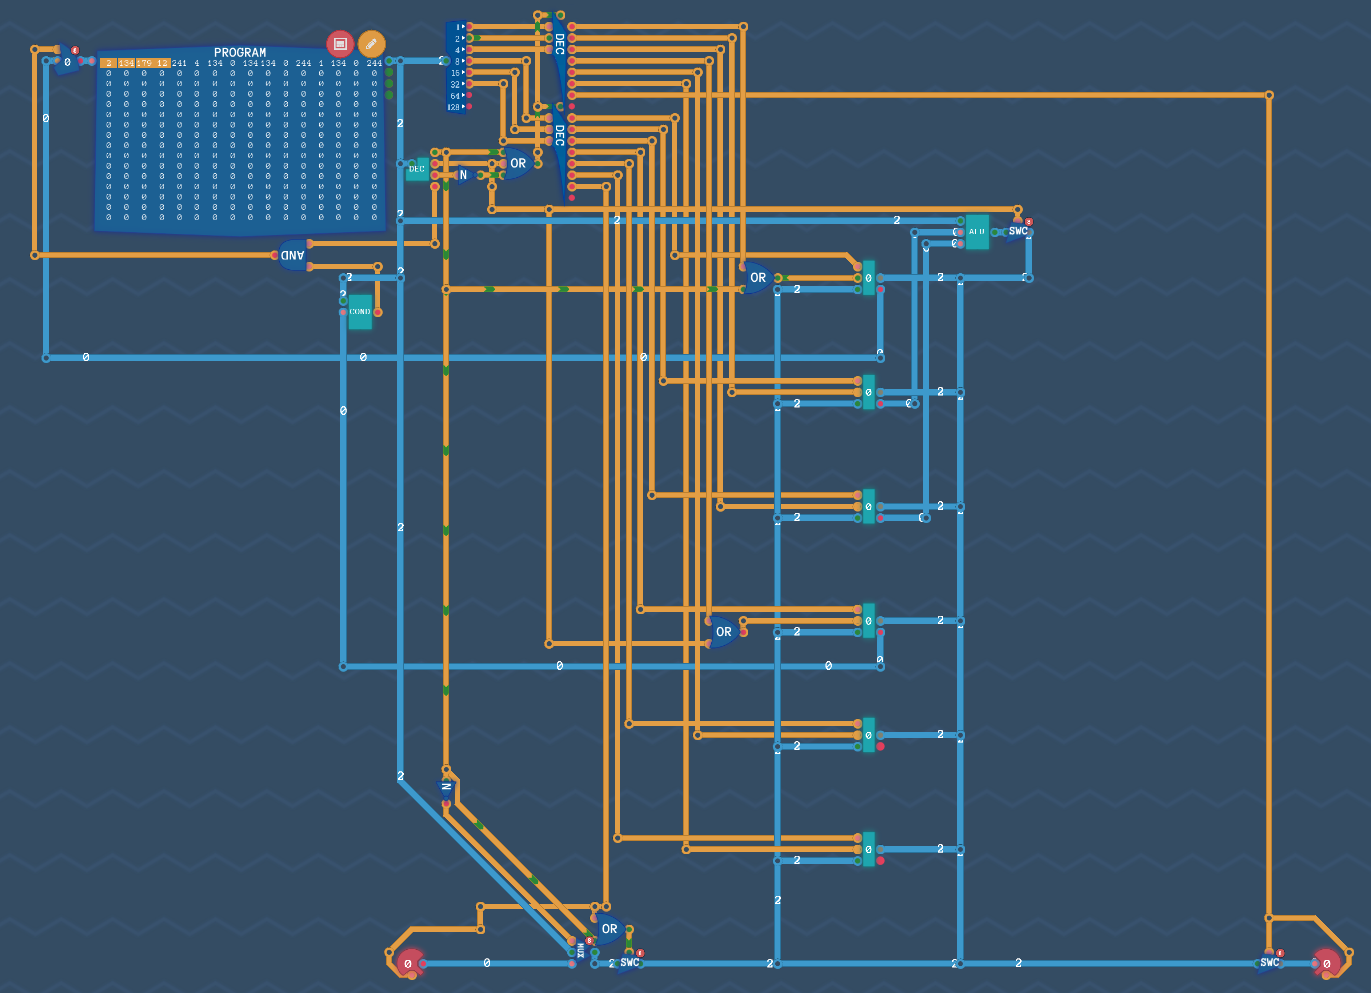Select the lower DEC decoder component

pos(558,140)
